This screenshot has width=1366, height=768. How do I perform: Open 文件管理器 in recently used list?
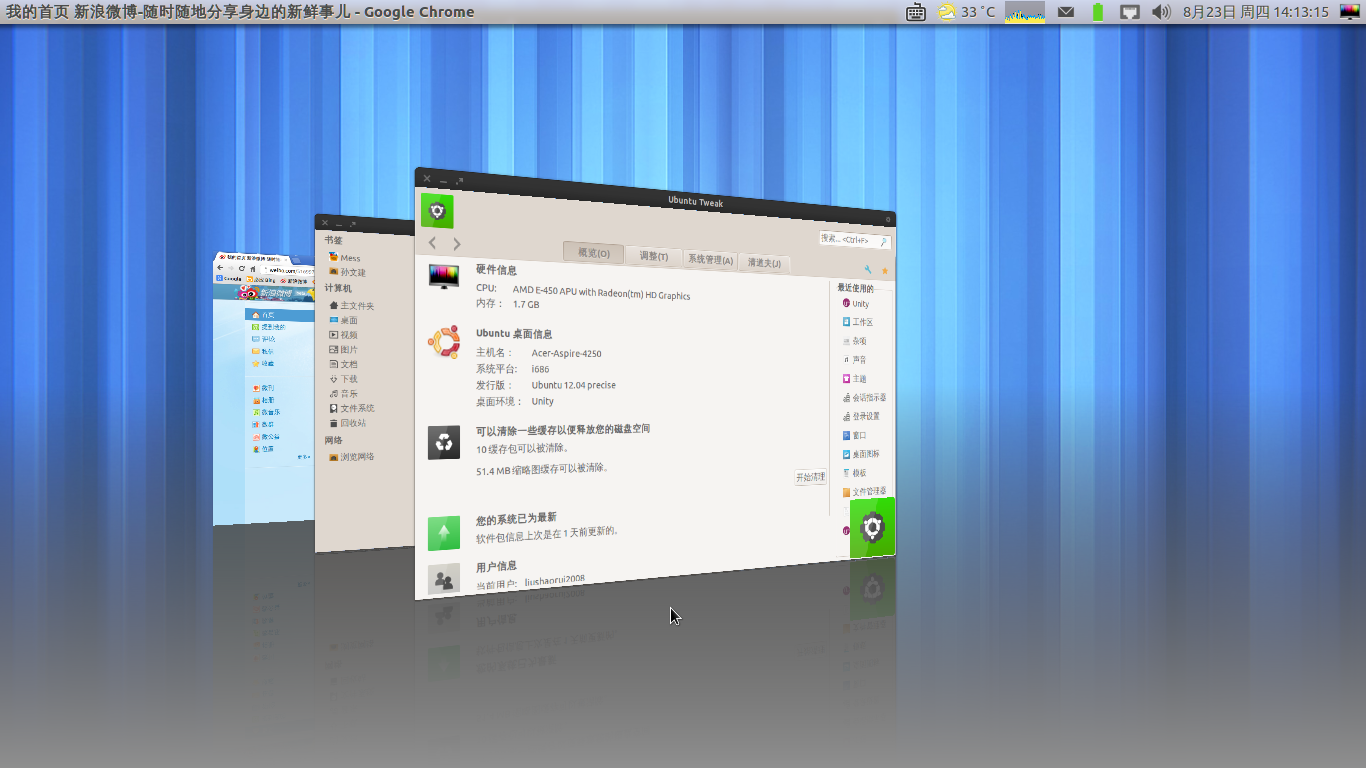coord(864,492)
